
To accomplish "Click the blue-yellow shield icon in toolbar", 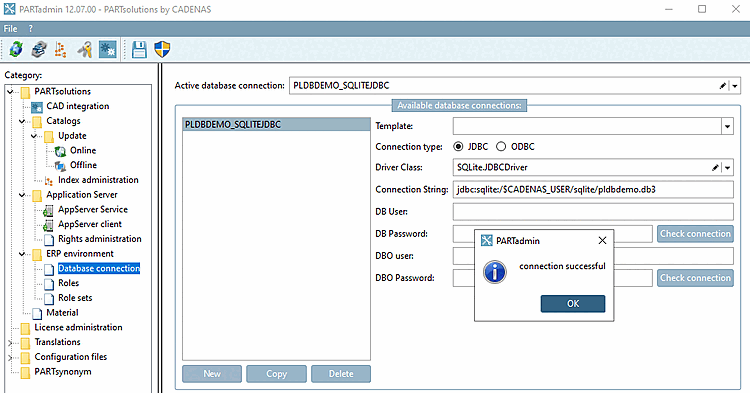I will (162, 49).
